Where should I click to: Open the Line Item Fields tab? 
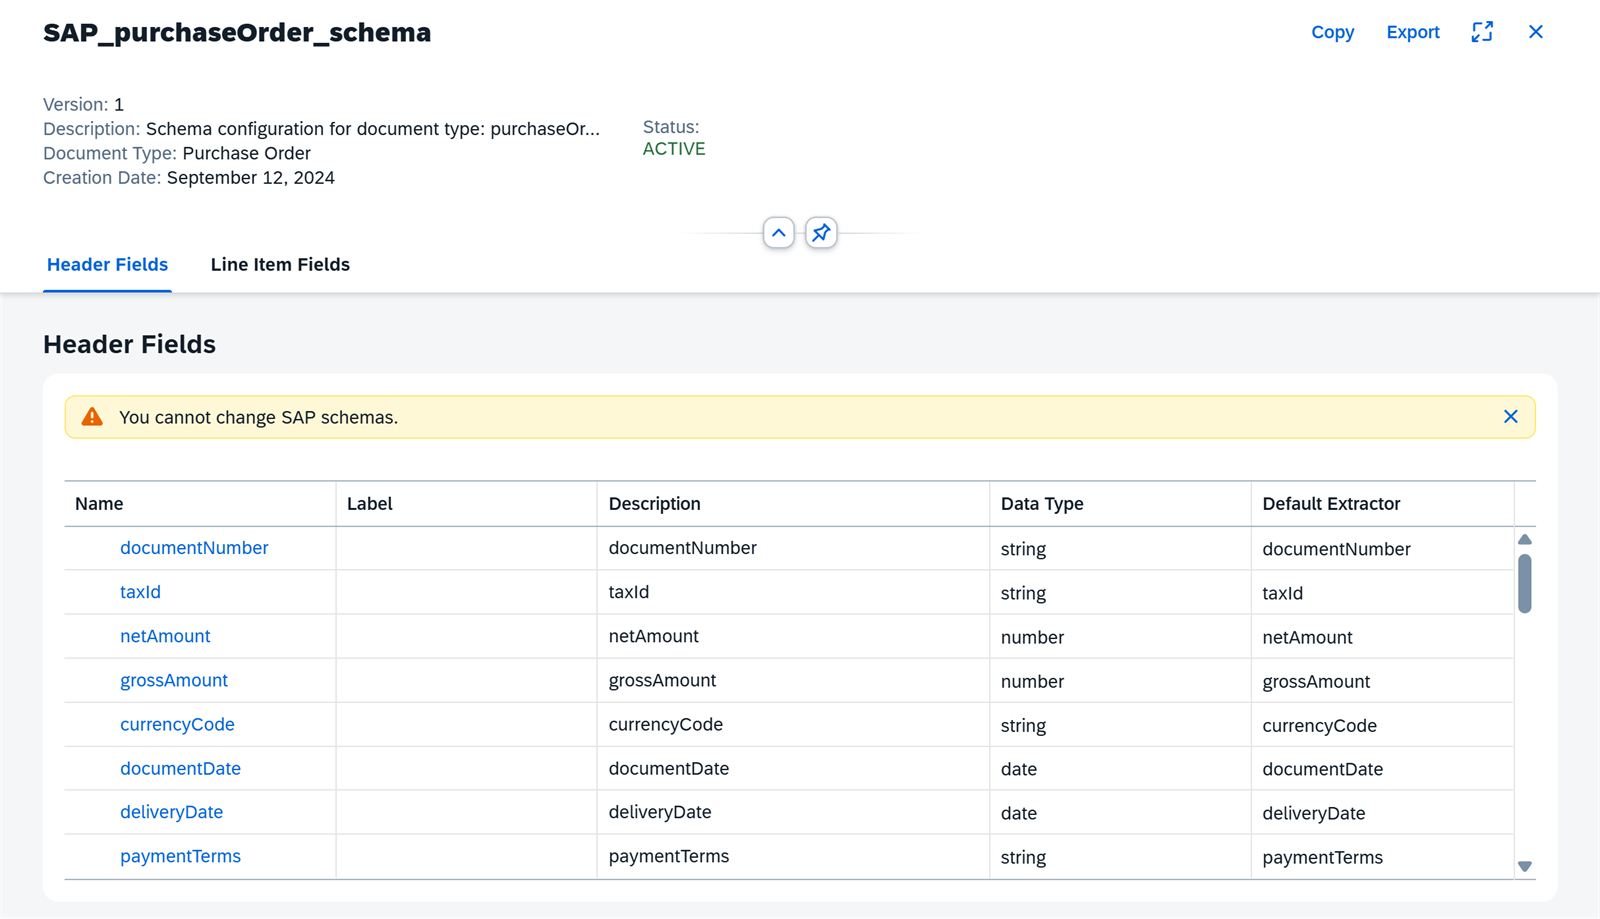[x=280, y=265]
